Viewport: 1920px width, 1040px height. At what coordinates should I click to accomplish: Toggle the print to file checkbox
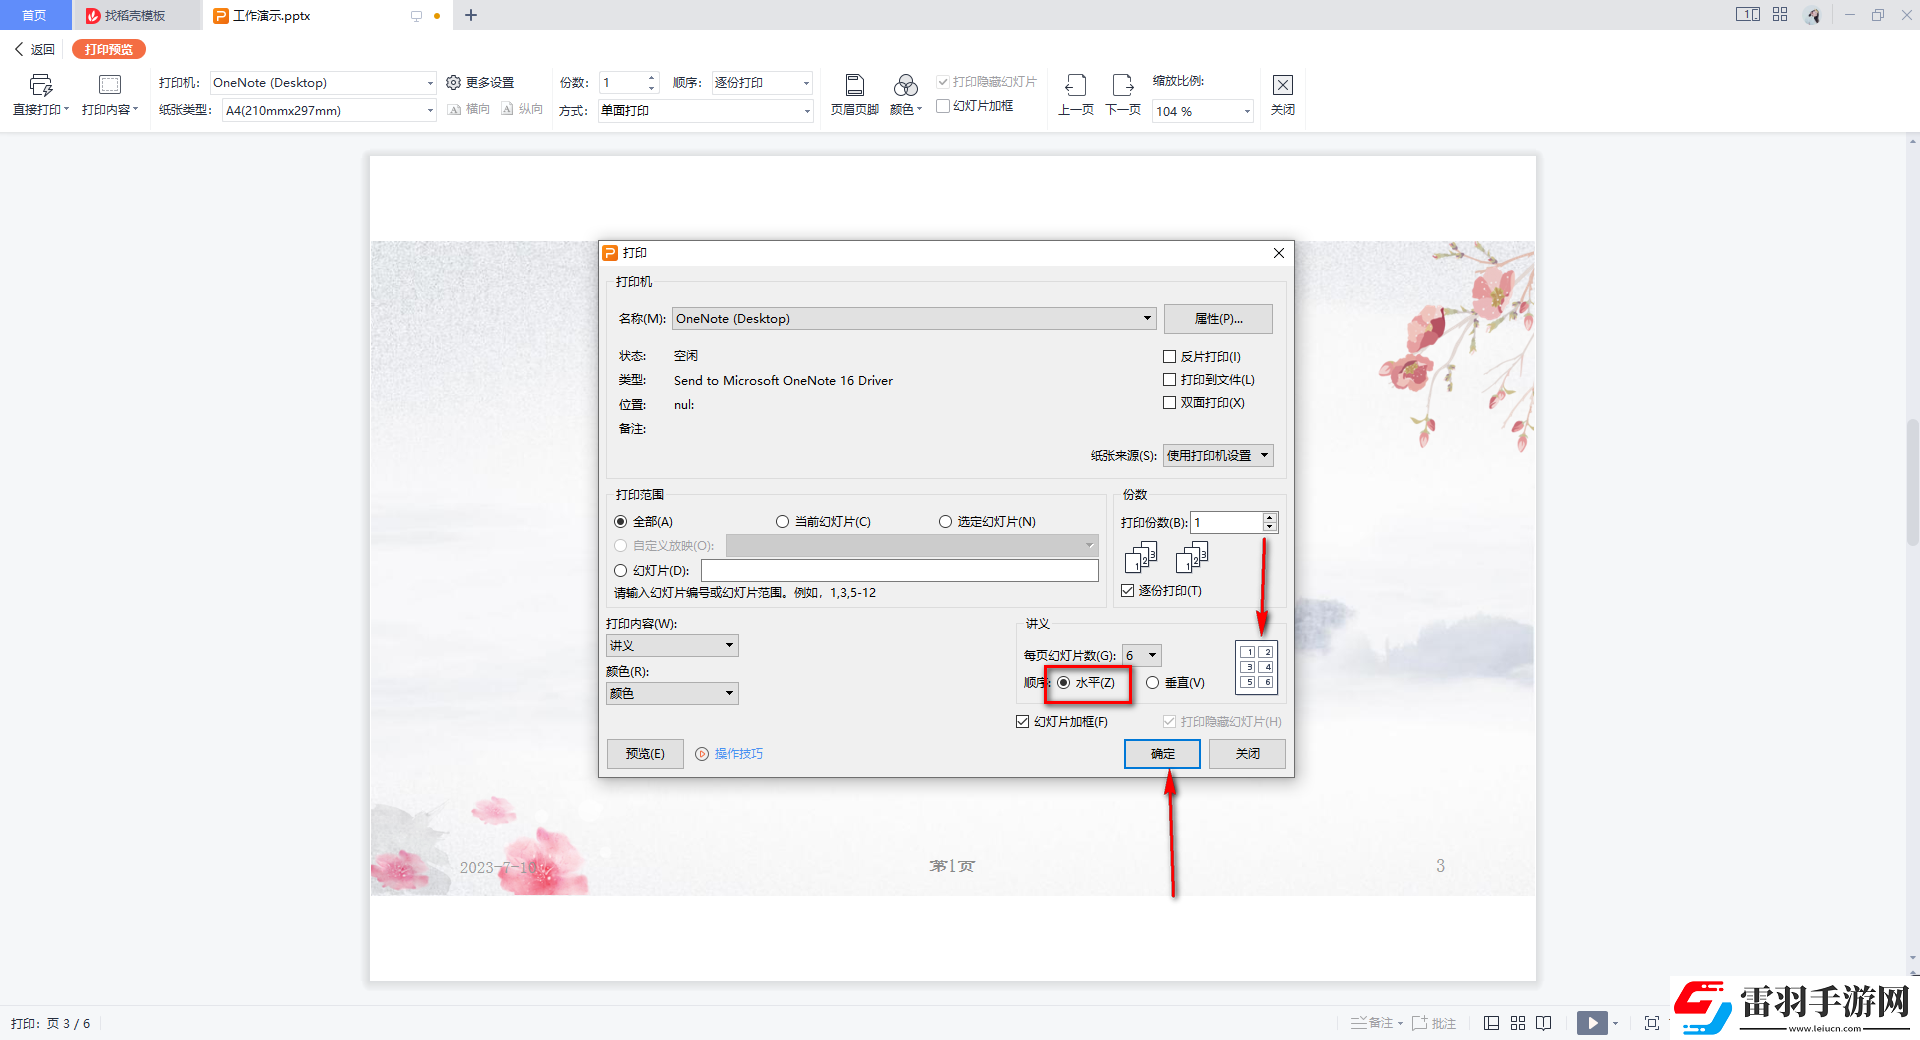click(1169, 380)
